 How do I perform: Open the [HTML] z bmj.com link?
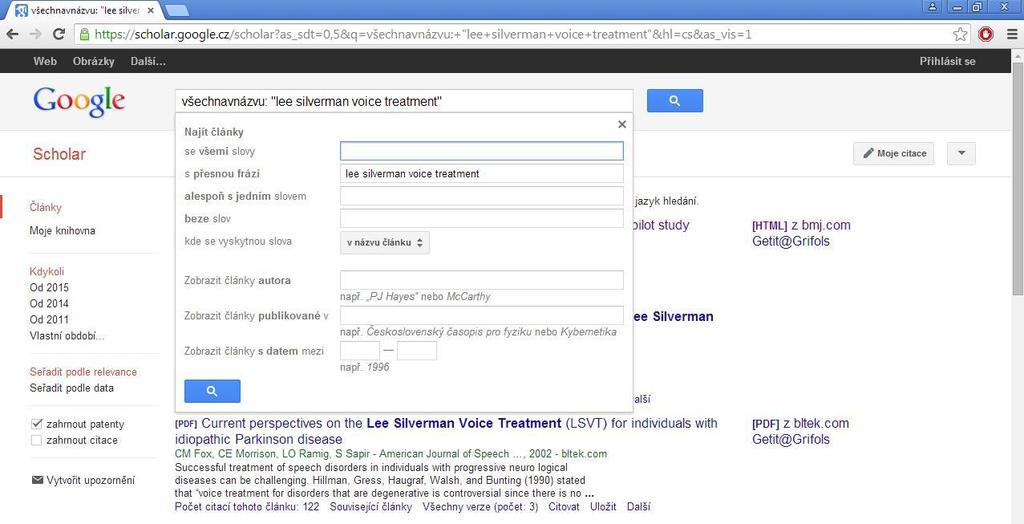[801, 225]
